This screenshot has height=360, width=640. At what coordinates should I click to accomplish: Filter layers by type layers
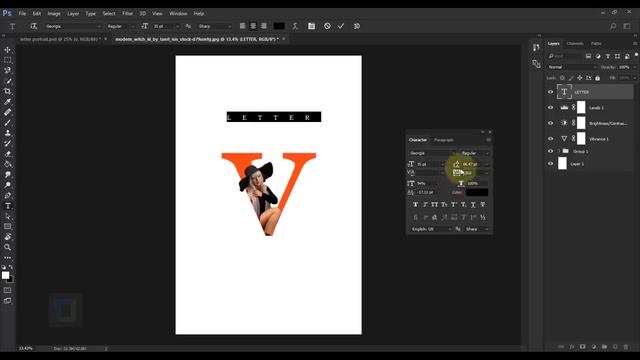pos(608,56)
